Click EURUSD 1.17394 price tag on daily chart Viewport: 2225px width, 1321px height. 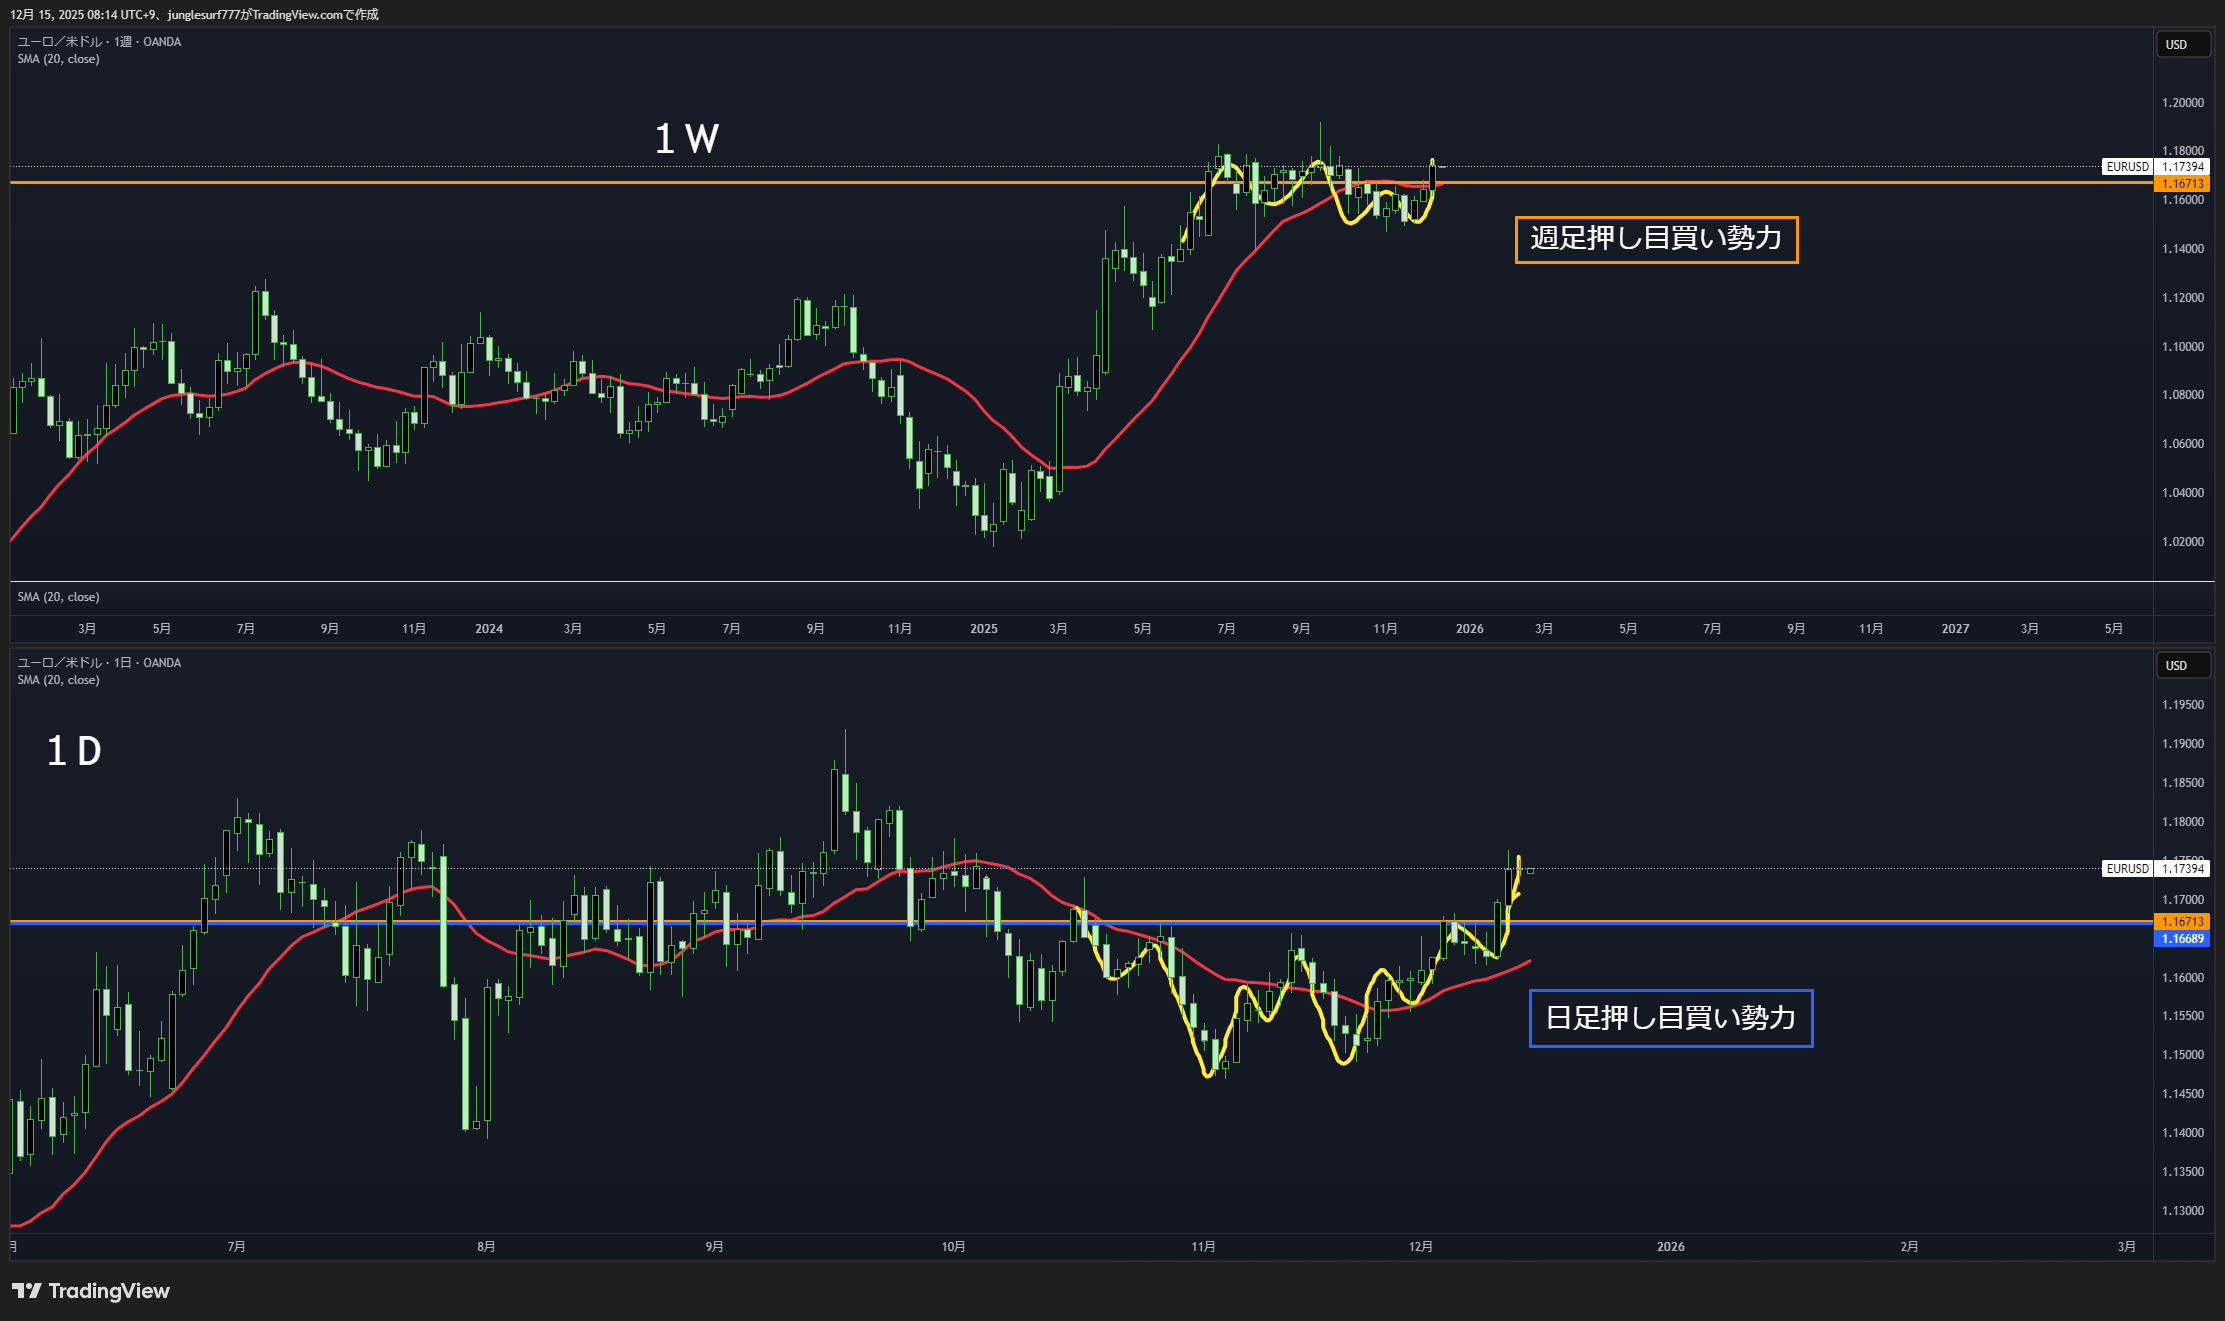[2154, 868]
